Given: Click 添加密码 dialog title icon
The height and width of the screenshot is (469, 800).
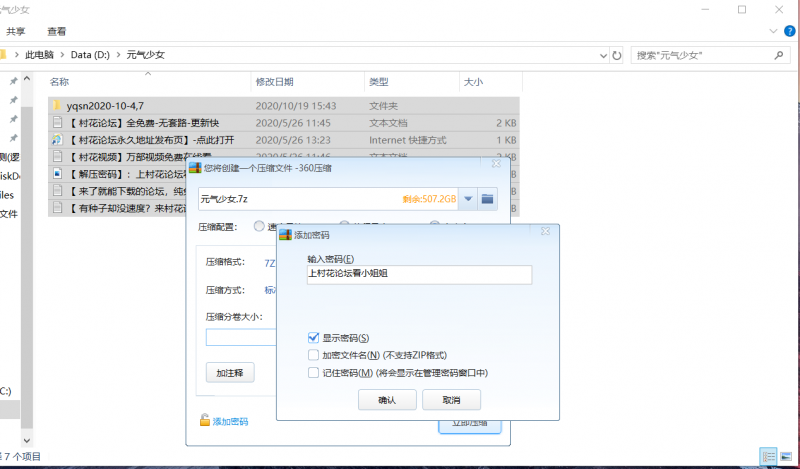Looking at the screenshot, I should 286,235.
